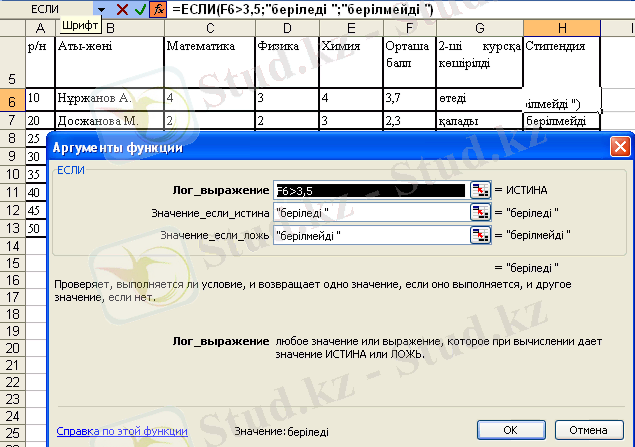The height and width of the screenshot is (447, 635).
Task: Collapse dialog via Лог_выражение range selector
Action: (x=480, y=190)
